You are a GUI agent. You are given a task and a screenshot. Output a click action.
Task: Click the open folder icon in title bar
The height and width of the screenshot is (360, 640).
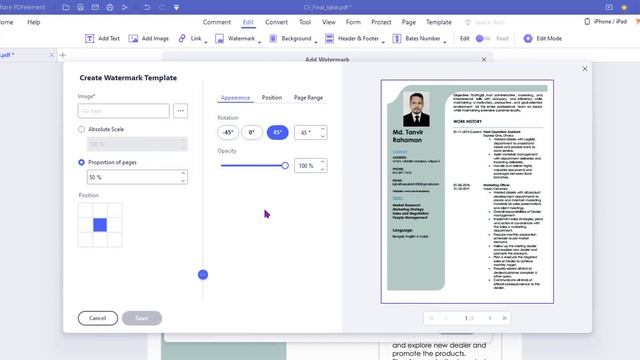(66, 7)
